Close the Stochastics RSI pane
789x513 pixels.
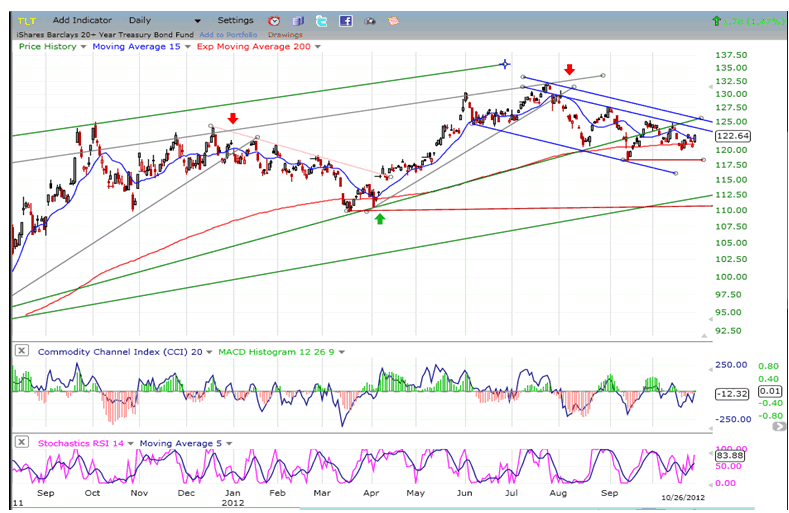coord(18,442)
